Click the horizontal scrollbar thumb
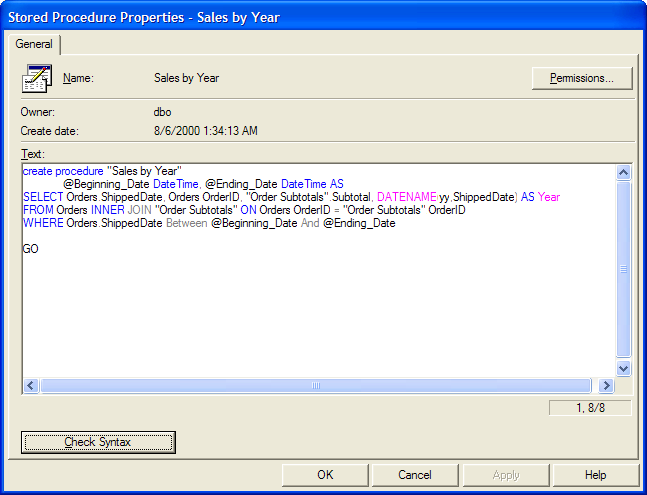The image size is (647, 495). point(317,385)
